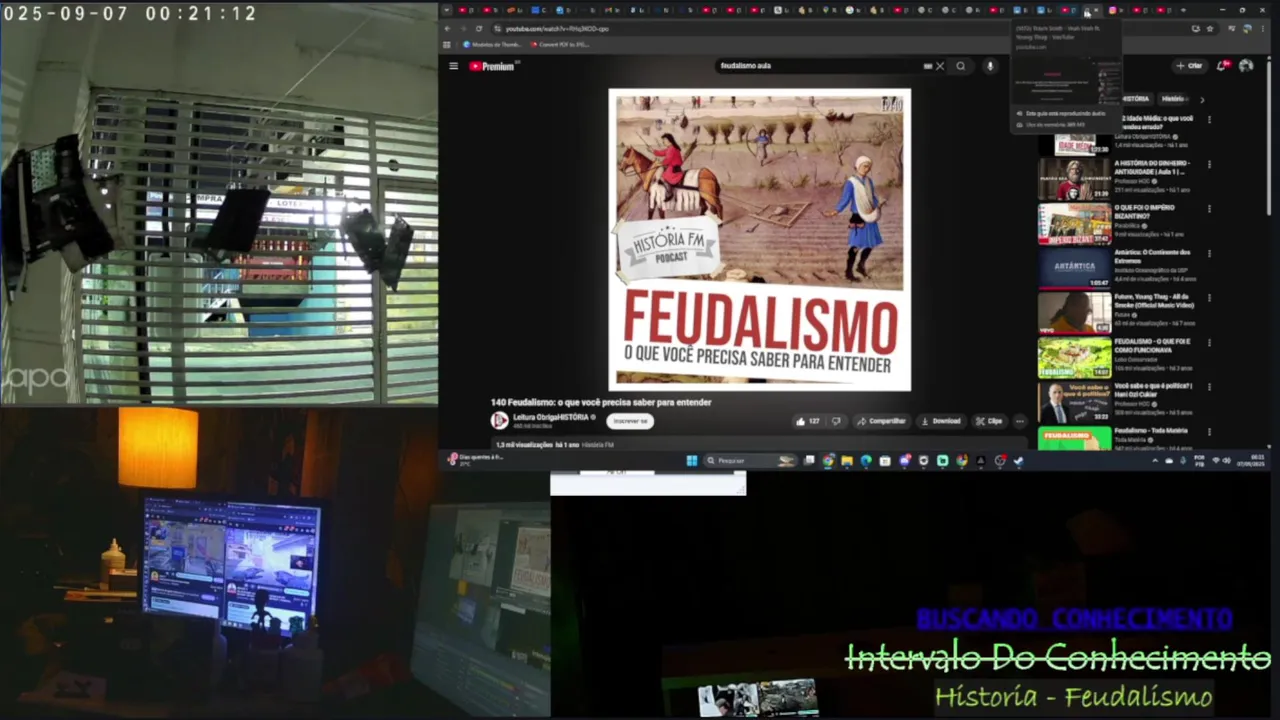Open the Modelos de Thumb bookmark
The height and width of the screenshot is (720, 1280).
(x=491, y=45)
